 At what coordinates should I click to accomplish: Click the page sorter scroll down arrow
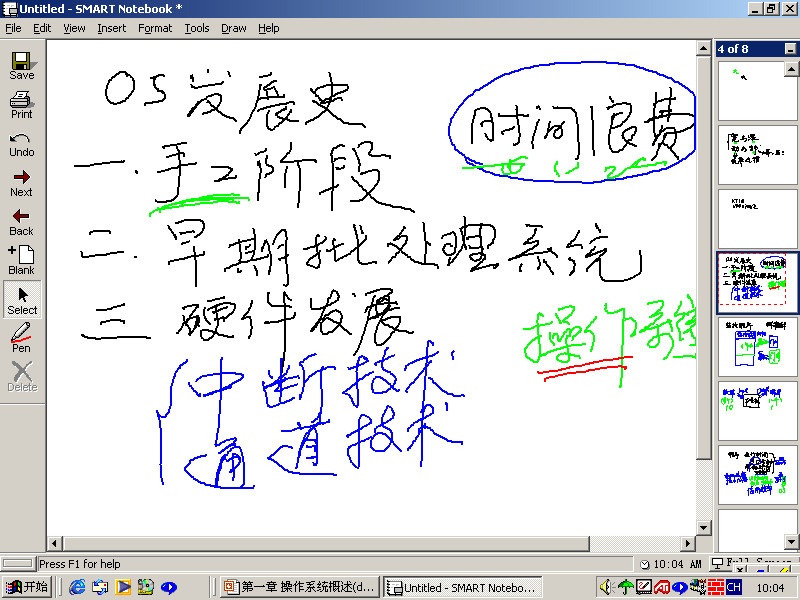(792, 542)
